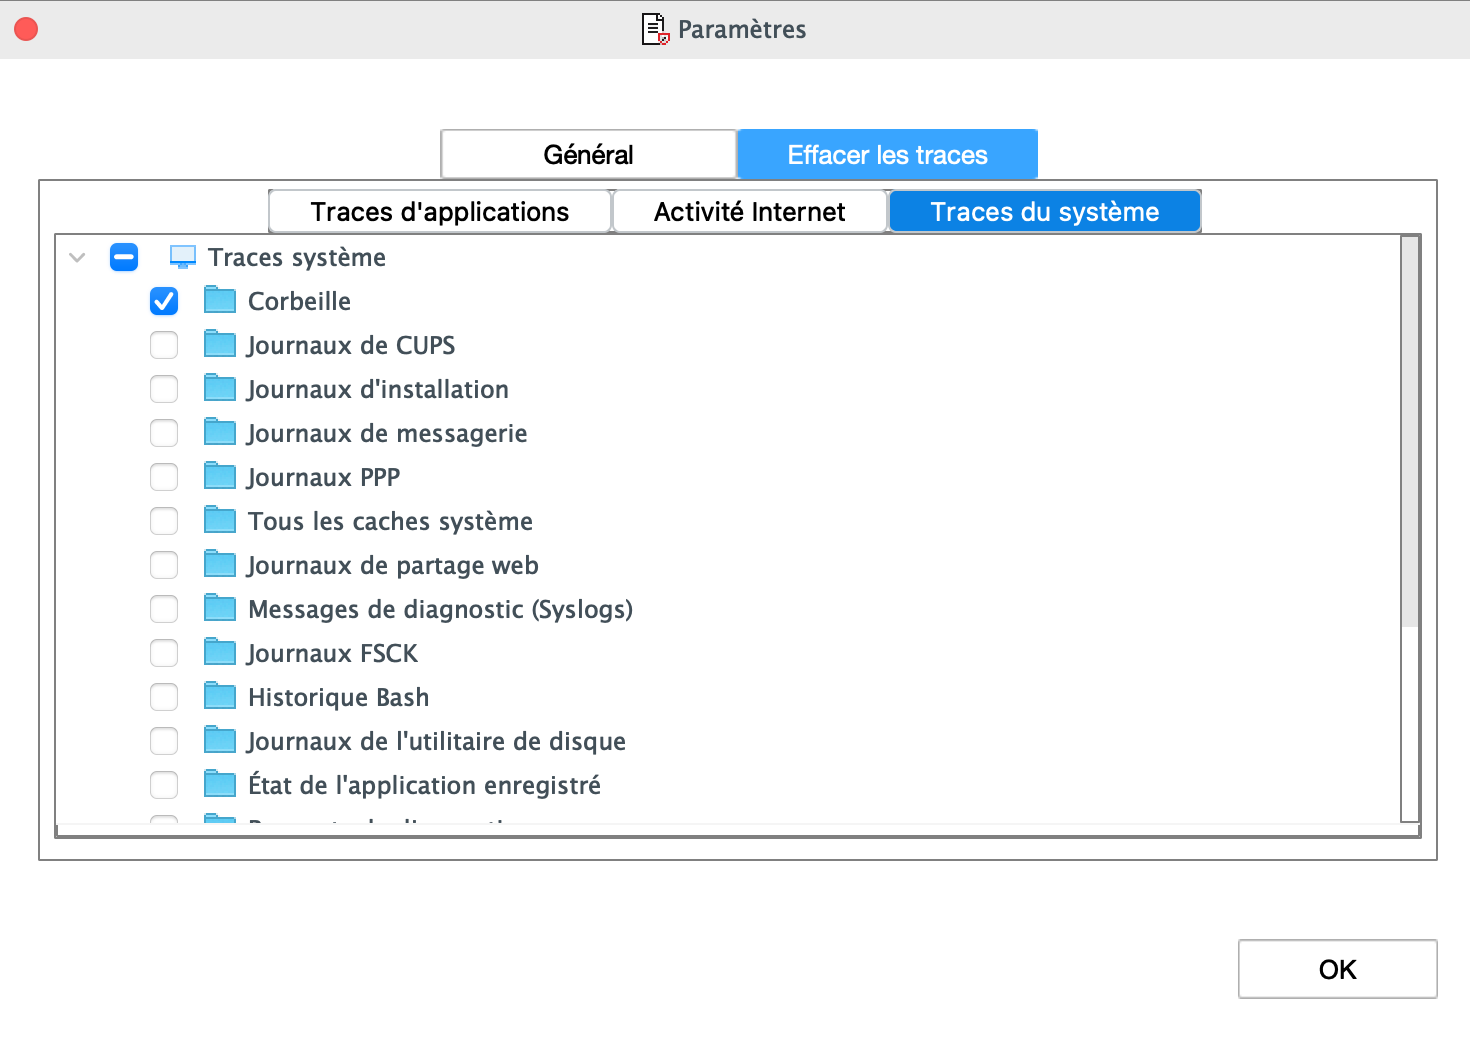Select the Journaux PPP label
The width and height of the screenshot is (1470, 1037).
point(324,477)
